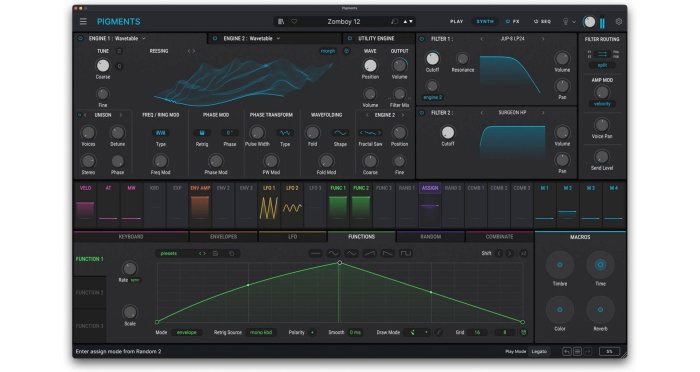Select the phase transform Type waveform icon
The width and height of the screenshot is (700, 372).
coord(285,133)
